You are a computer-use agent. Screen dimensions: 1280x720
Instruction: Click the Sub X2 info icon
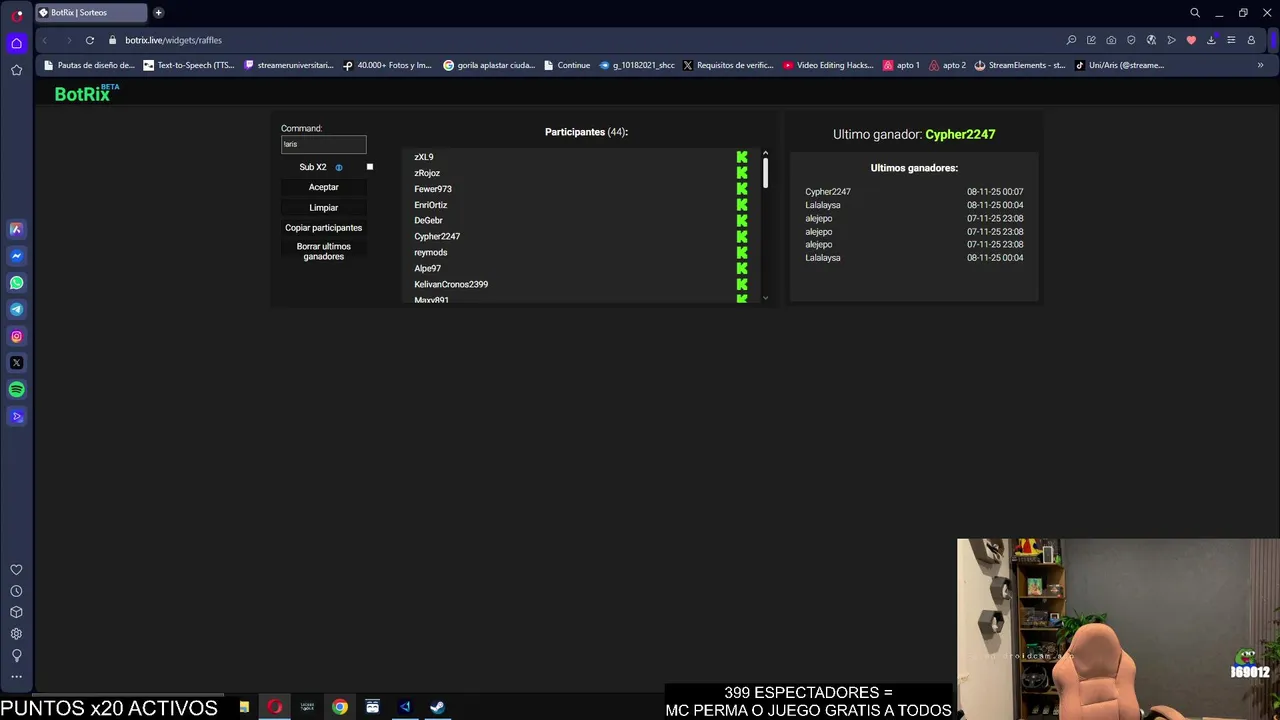click(x=339, y=168)
